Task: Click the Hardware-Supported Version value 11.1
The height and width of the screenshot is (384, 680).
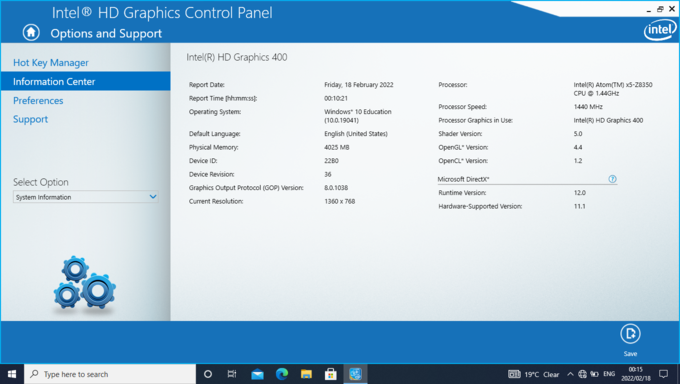Action: pyautogui.click(x=579, y=207)
